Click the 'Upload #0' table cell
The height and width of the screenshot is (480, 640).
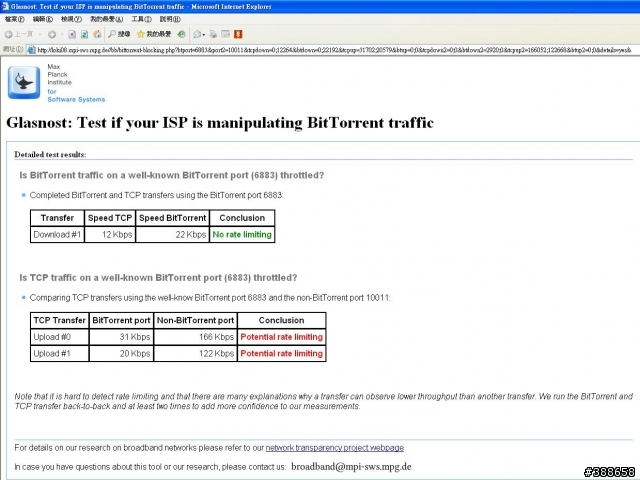point(60,337)
